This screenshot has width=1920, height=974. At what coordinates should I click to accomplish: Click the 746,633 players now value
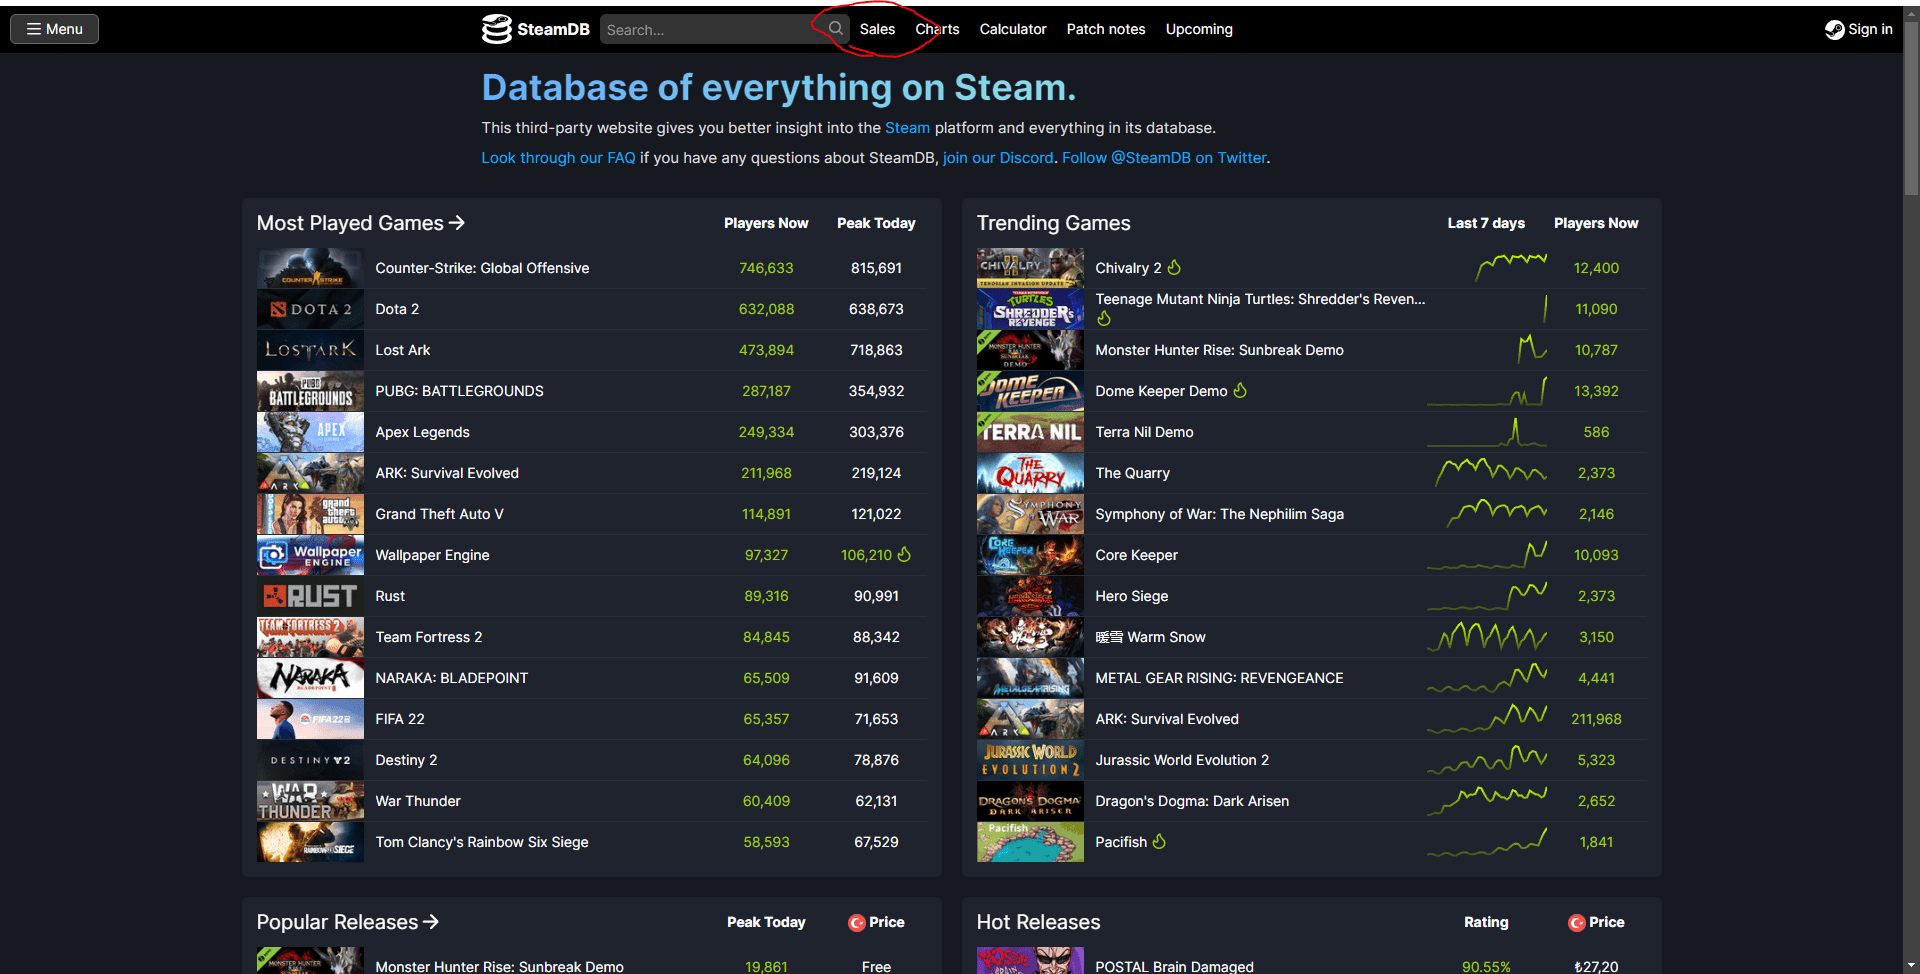pyautogui.click(x=766, y=268)
